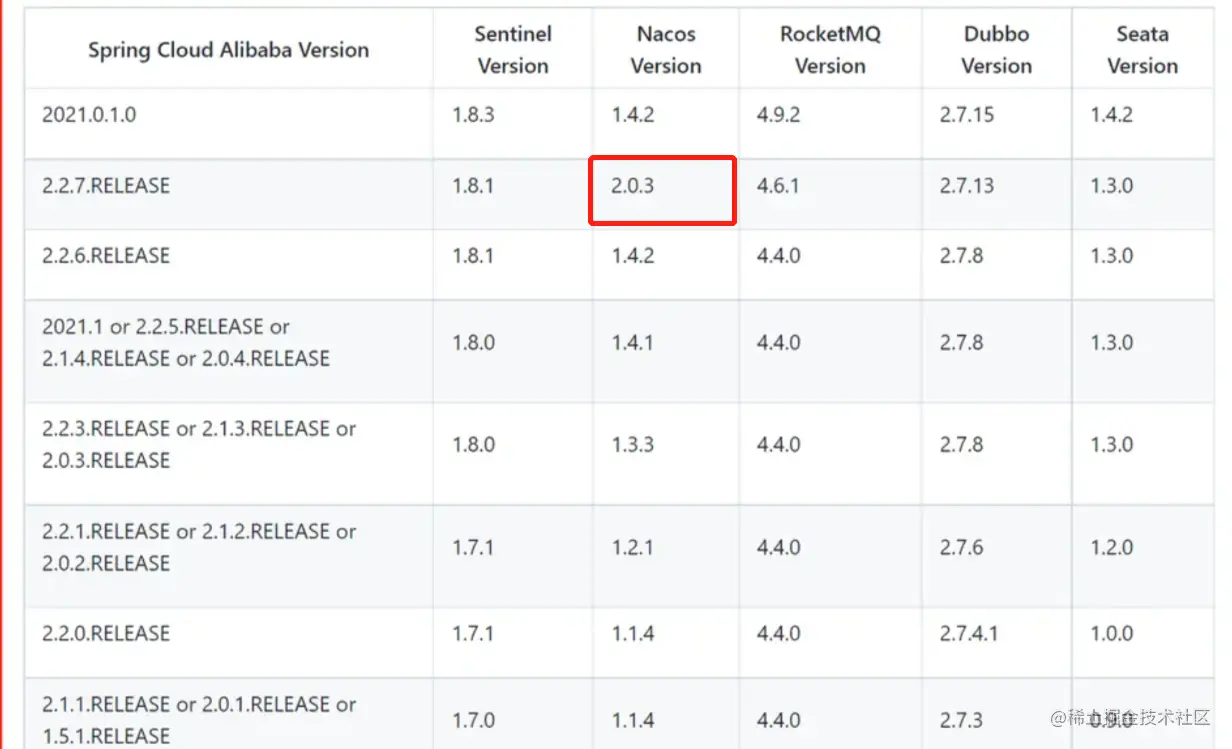
Task: Select Nacos 1.4.2 in the 2021.0.1.0 row
Action: pyautogui.click(x=666, y=123)
